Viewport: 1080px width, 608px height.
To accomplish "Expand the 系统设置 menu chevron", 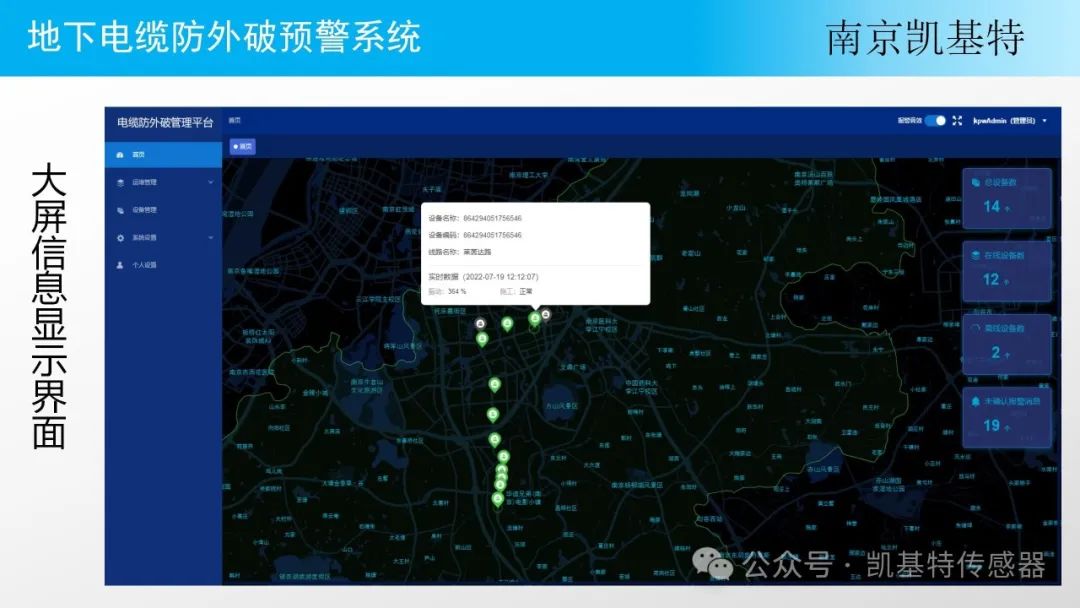I will [x=209, y=238].
